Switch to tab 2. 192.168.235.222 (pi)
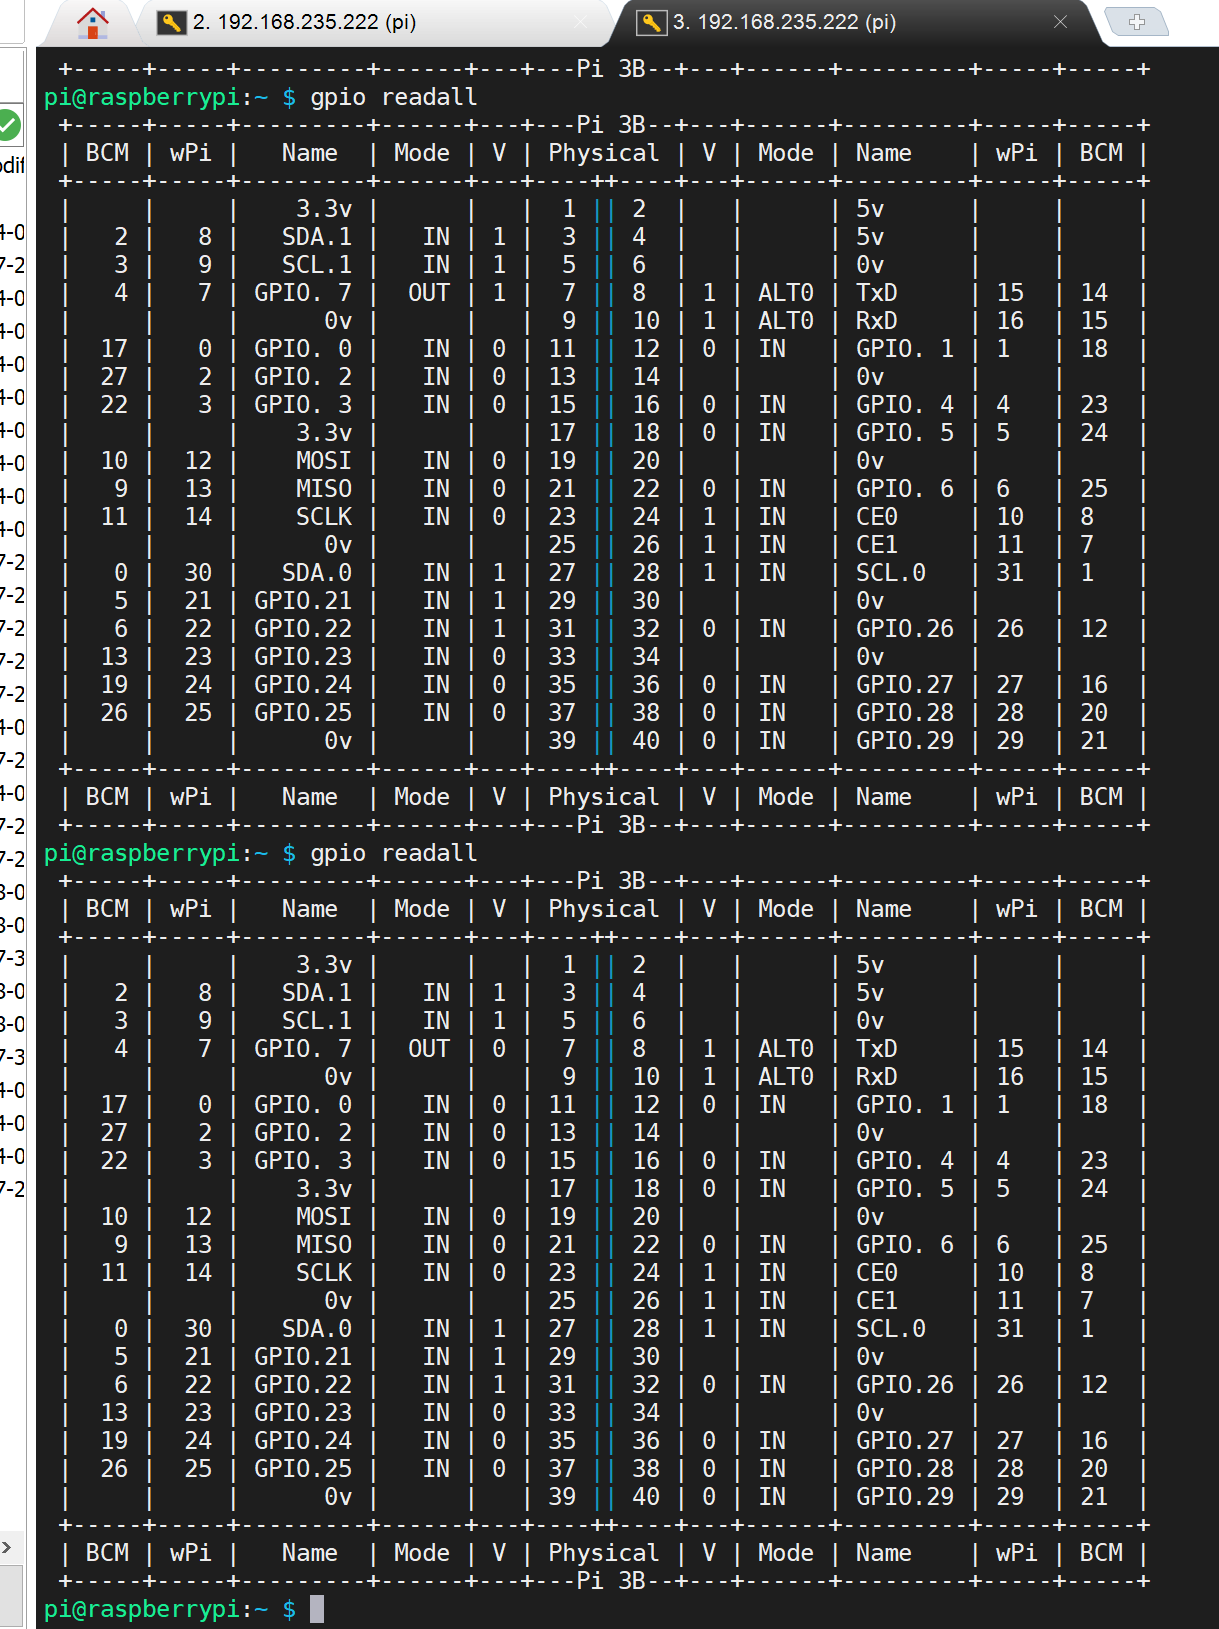This screenshot has width=1219, height=1629. pos(304,22)
